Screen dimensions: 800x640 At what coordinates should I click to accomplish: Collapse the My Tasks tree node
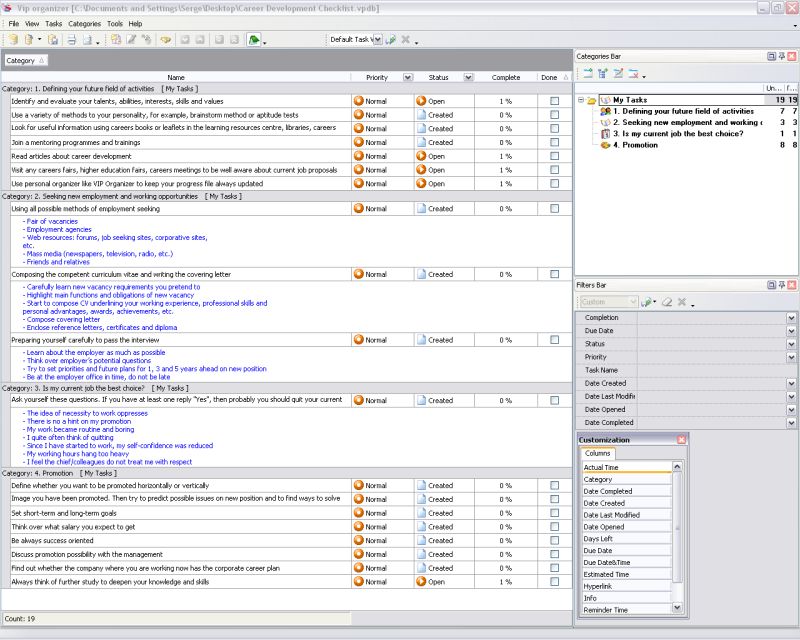tap(581, 100)
